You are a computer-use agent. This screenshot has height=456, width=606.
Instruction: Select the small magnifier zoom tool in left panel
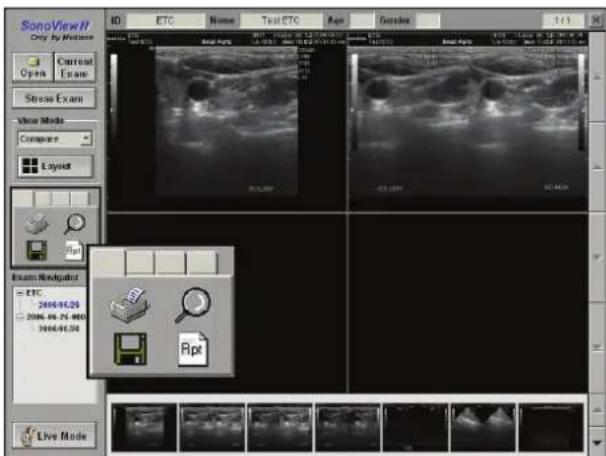pos(74,223)
